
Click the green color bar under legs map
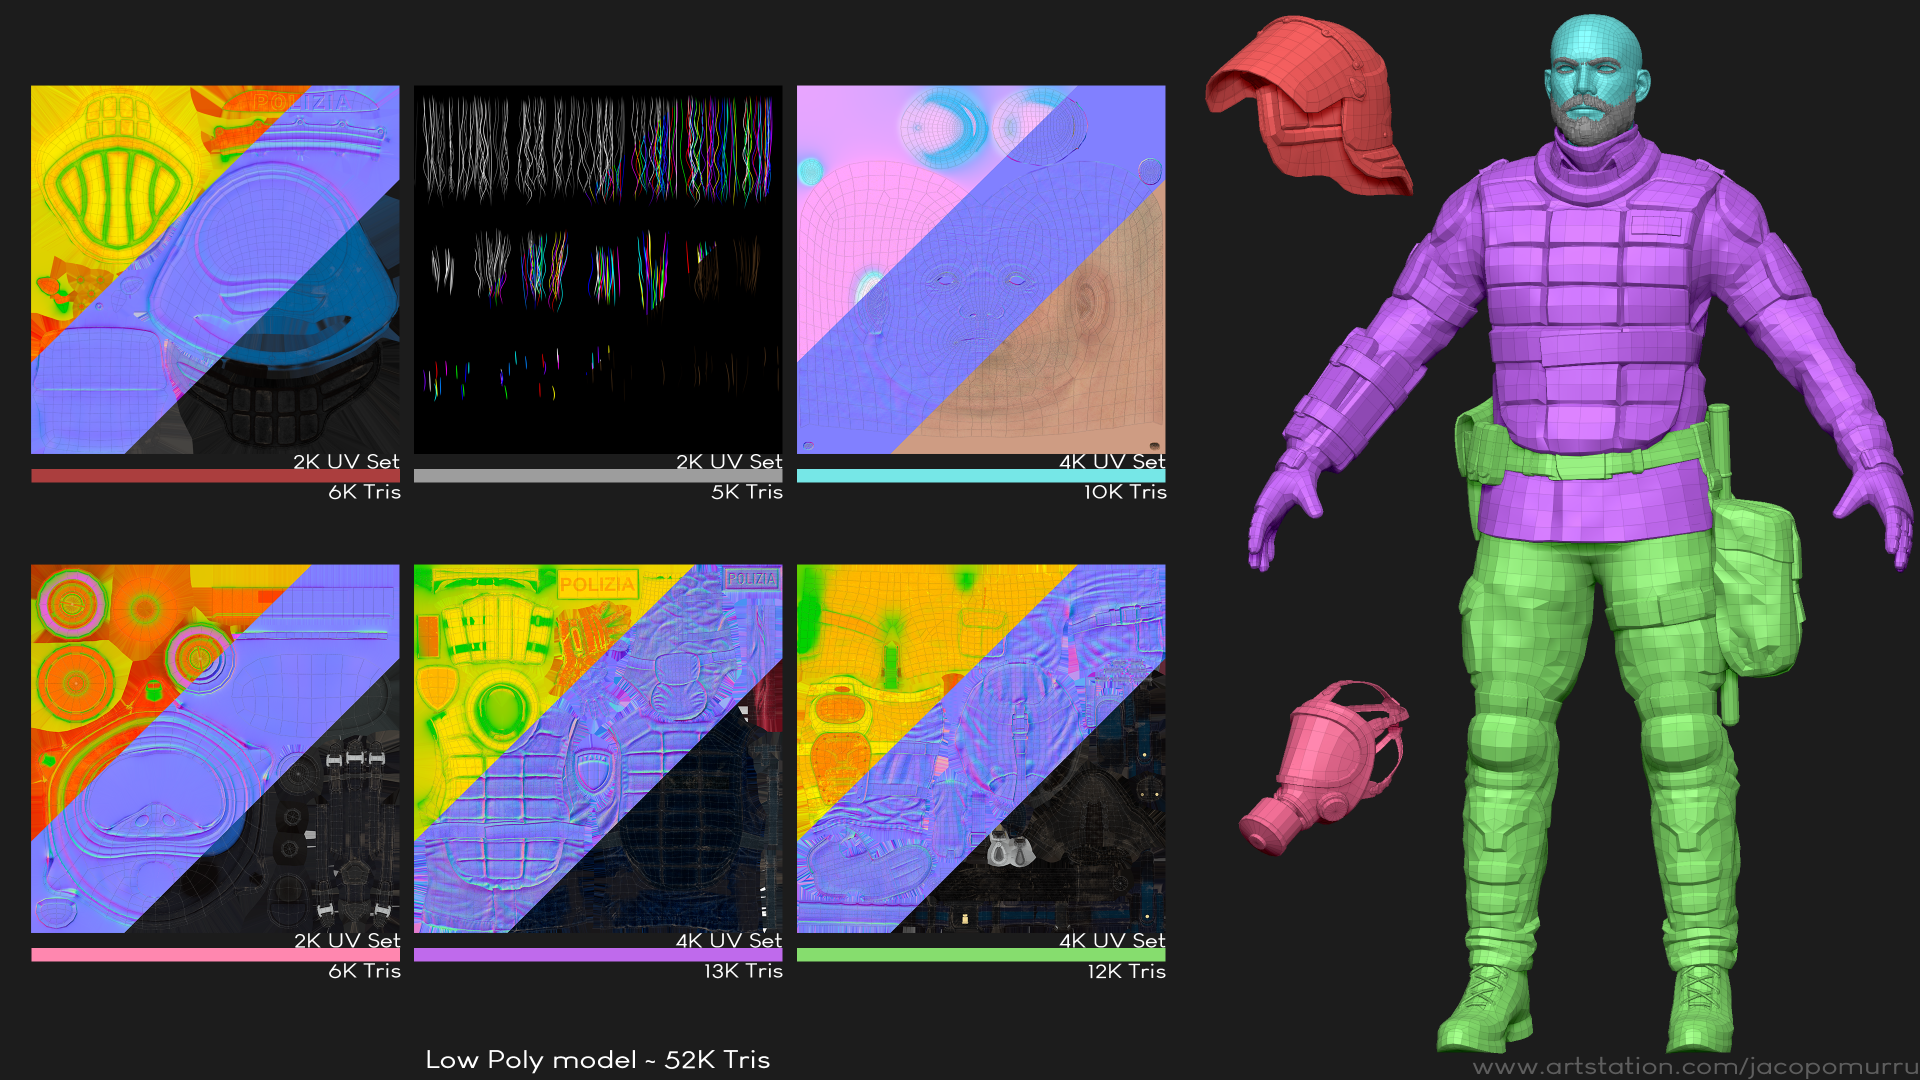(x=981, y=955)
